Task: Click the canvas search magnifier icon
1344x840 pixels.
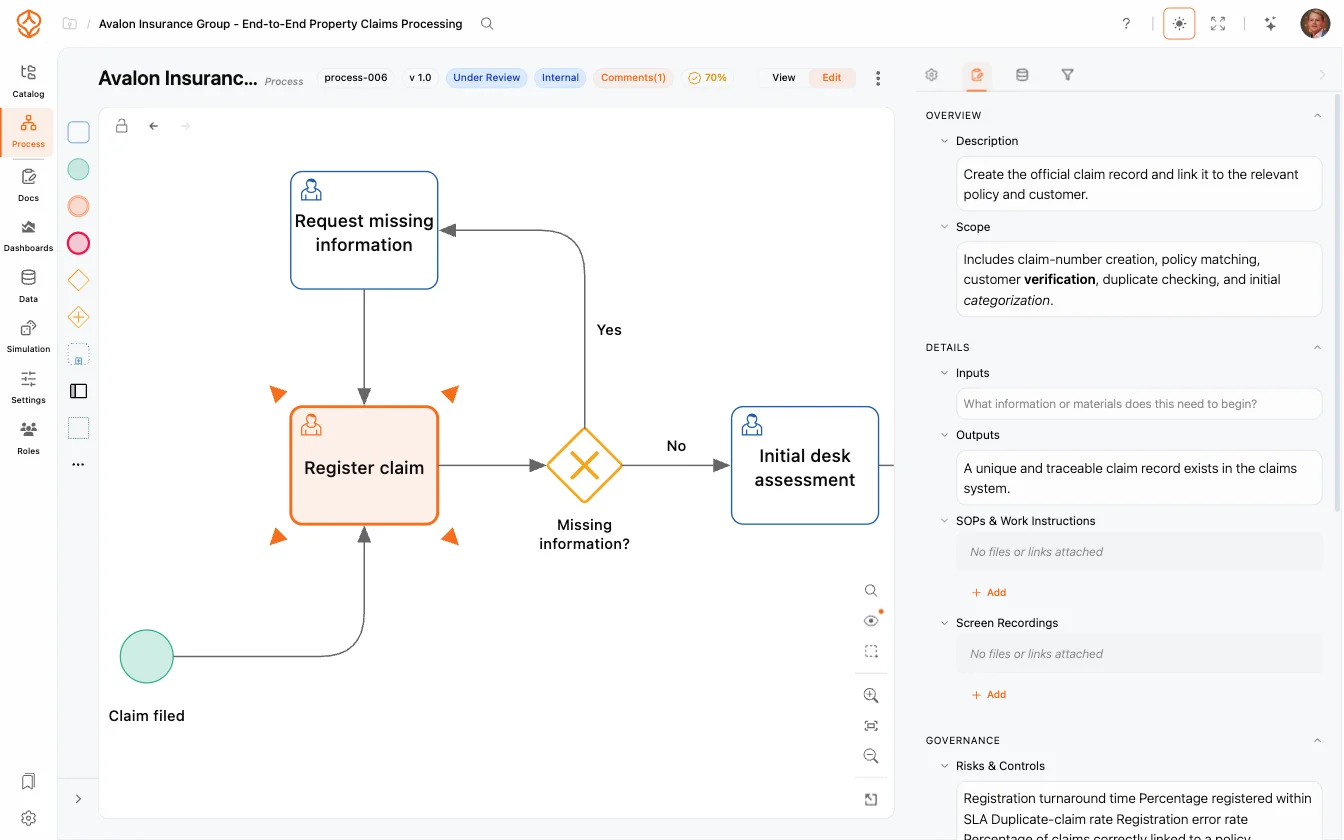Action: pos(871,591)
